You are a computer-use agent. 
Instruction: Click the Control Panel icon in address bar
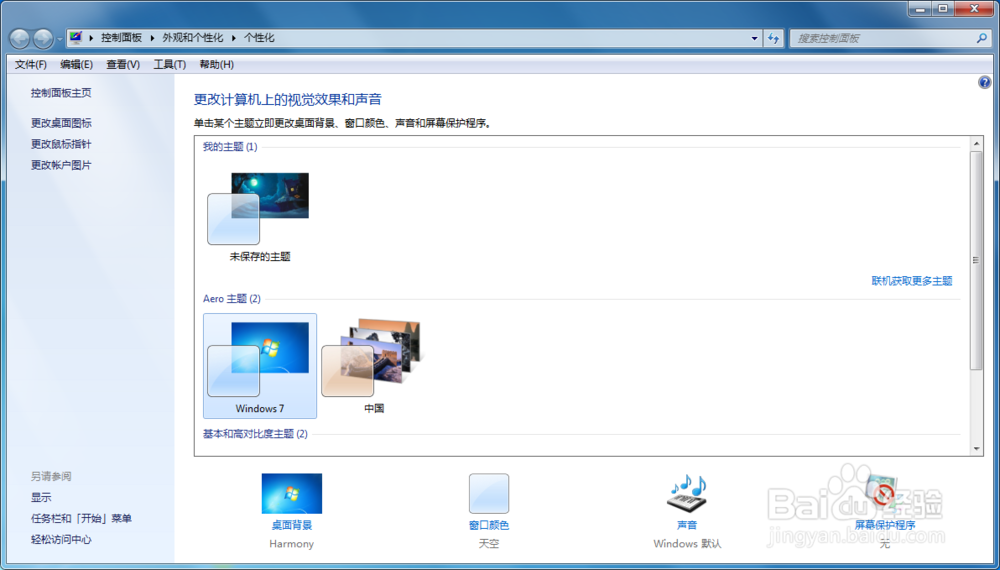point(76,38)
